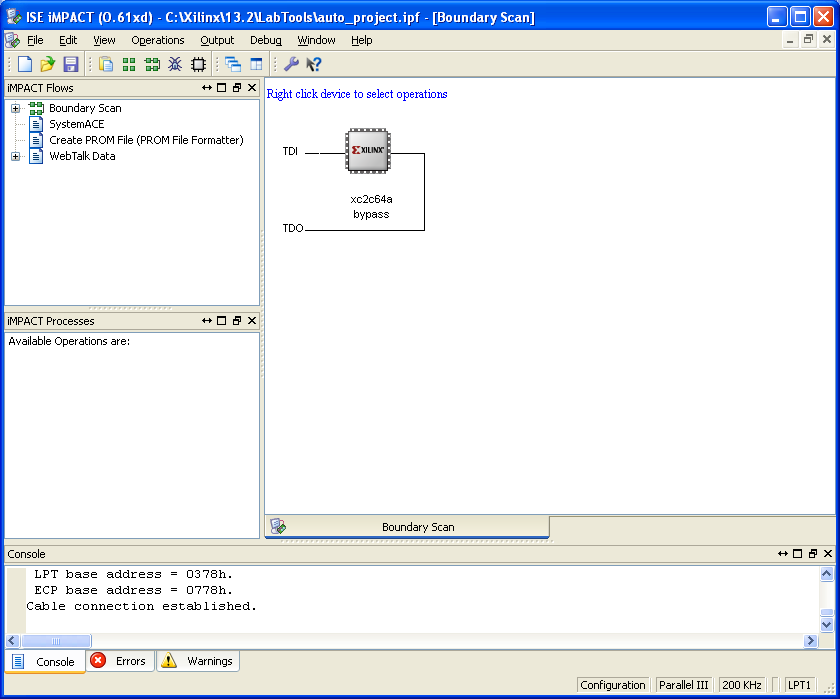Click the xc2c64a device label
The image size is (840, 699).
371,199
